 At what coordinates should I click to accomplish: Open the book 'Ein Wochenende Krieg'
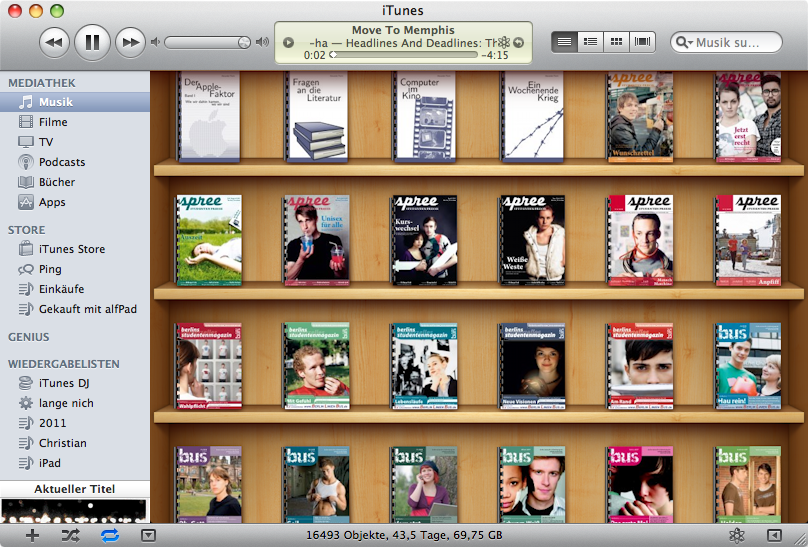pos(532,117)
